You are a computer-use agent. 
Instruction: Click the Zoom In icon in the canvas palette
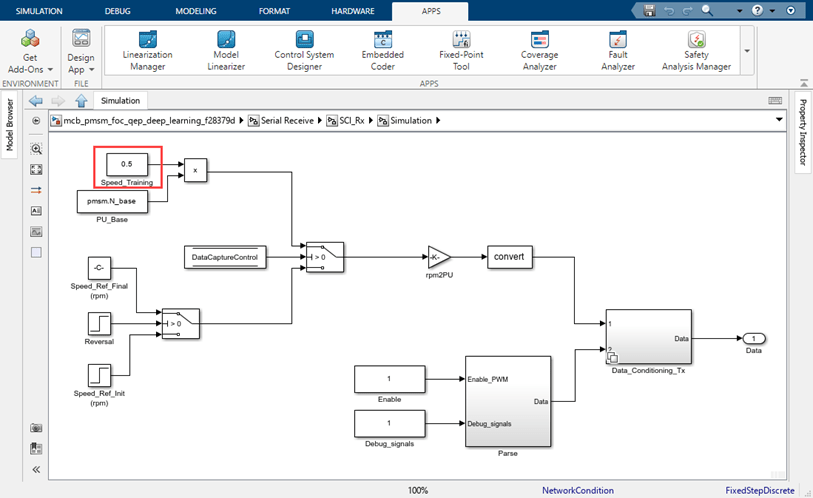(37, 148)
